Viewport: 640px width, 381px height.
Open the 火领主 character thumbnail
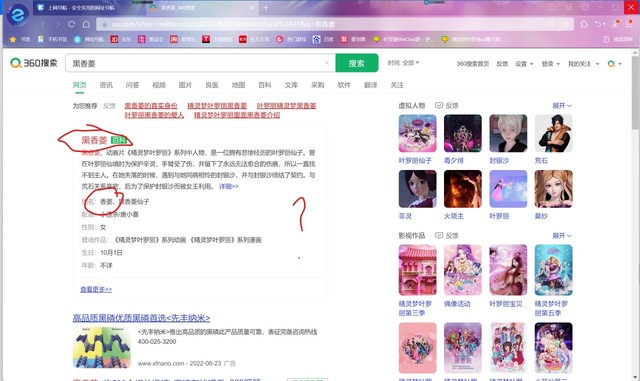click(x=462, y=189)
